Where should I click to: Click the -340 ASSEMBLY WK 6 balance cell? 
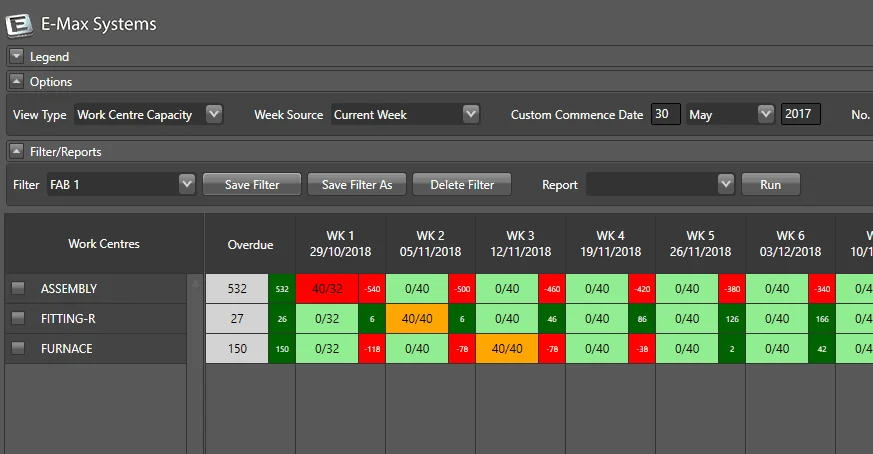[822, 289]
